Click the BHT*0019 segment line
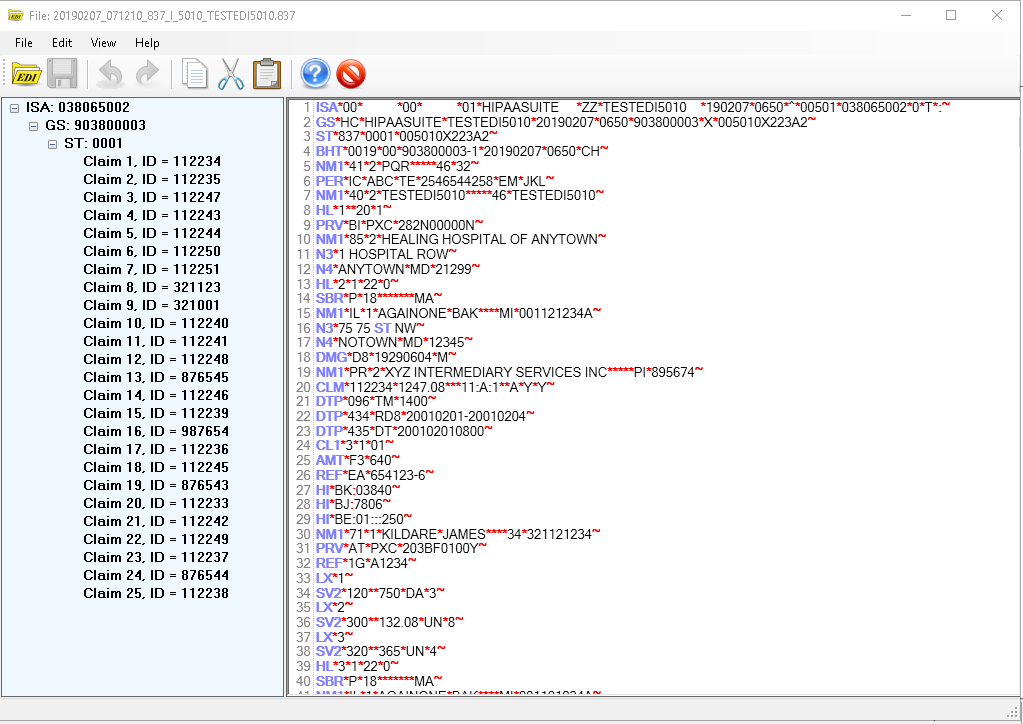The width and height of the screenshot is (1023, 724). coord(462,151)
